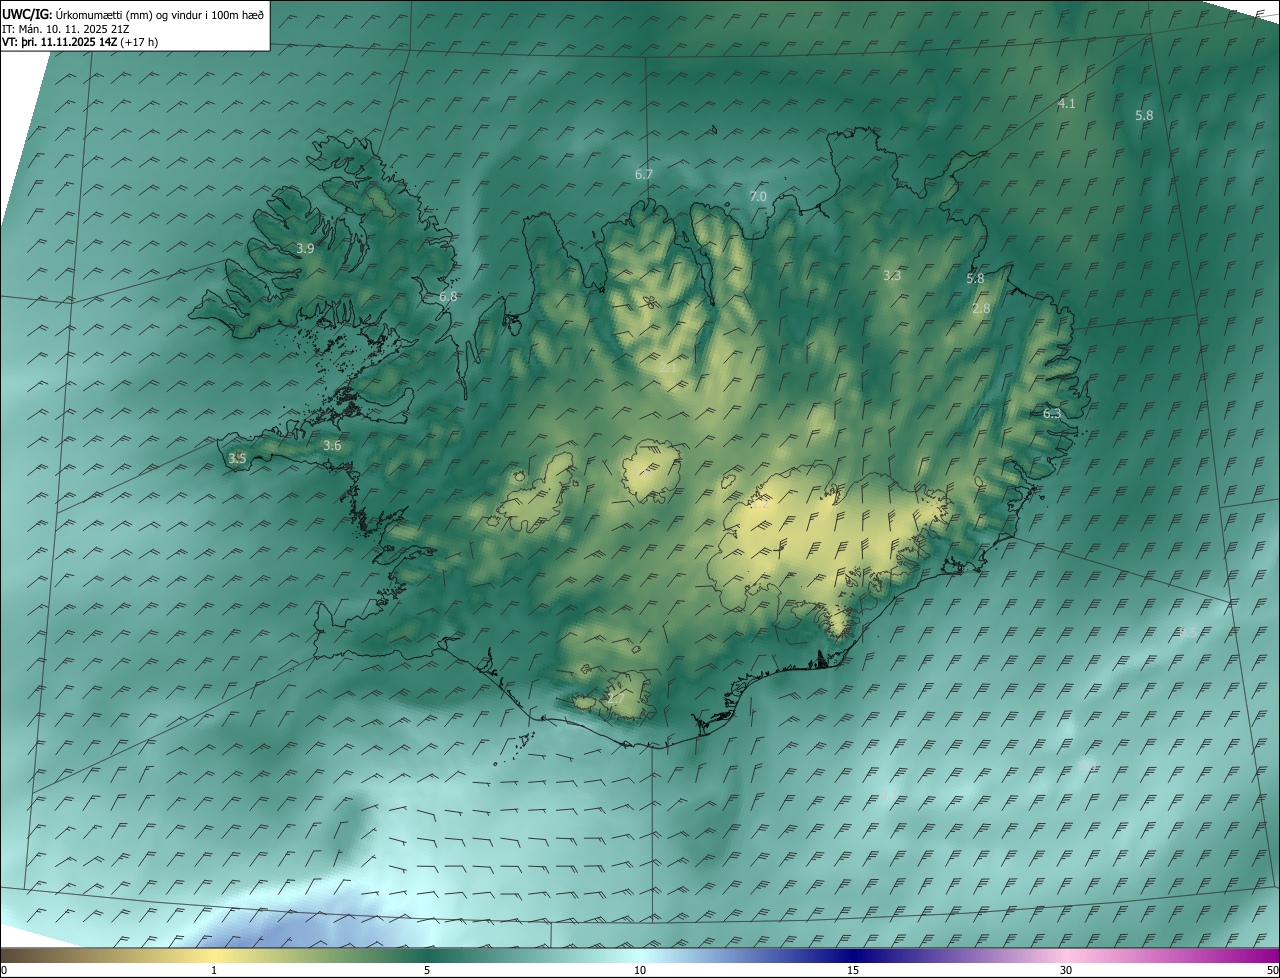Viewport: 1280px width, 978px height.
Task: Click the 3.5 value label
Action: (237, 458)
